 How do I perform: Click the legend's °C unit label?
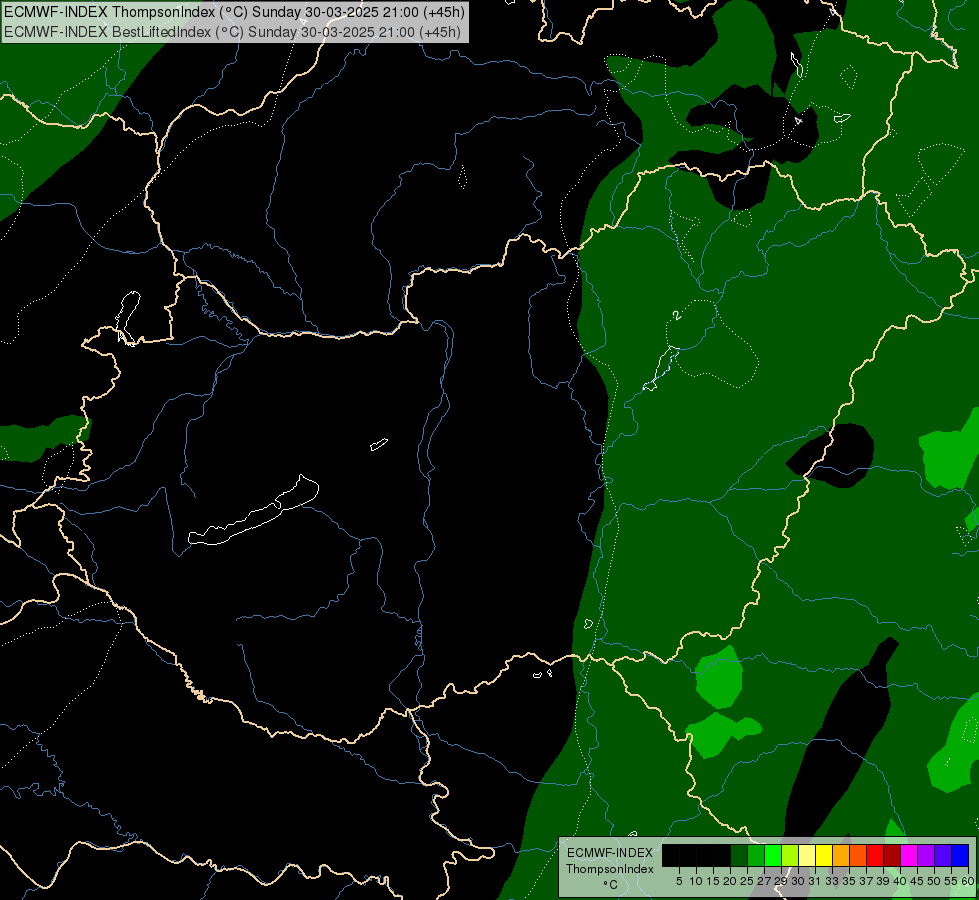(x=610, y=885)
